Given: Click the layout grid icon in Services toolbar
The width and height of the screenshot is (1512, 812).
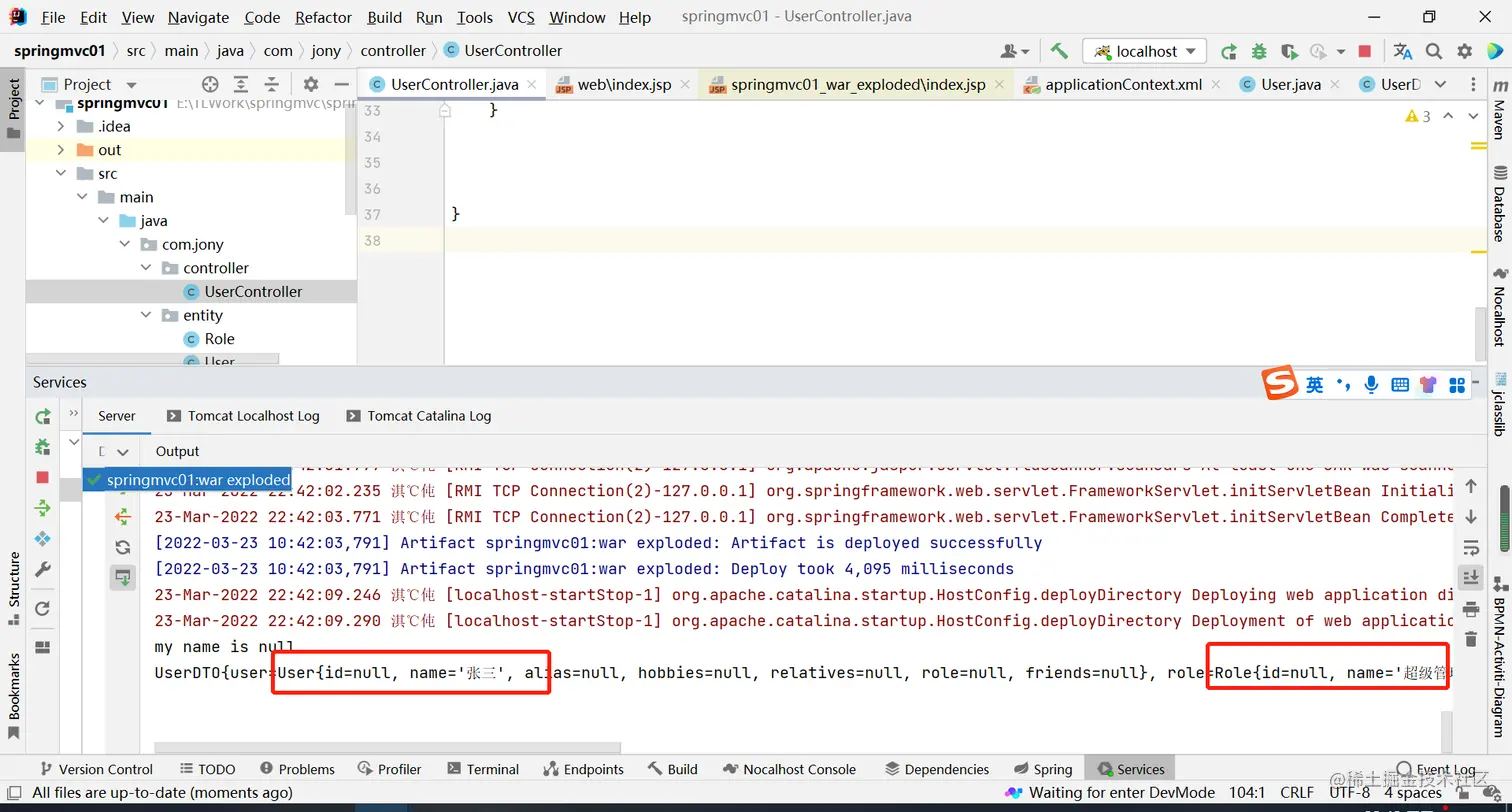Looking at the screenshot, I should (42, 647).
